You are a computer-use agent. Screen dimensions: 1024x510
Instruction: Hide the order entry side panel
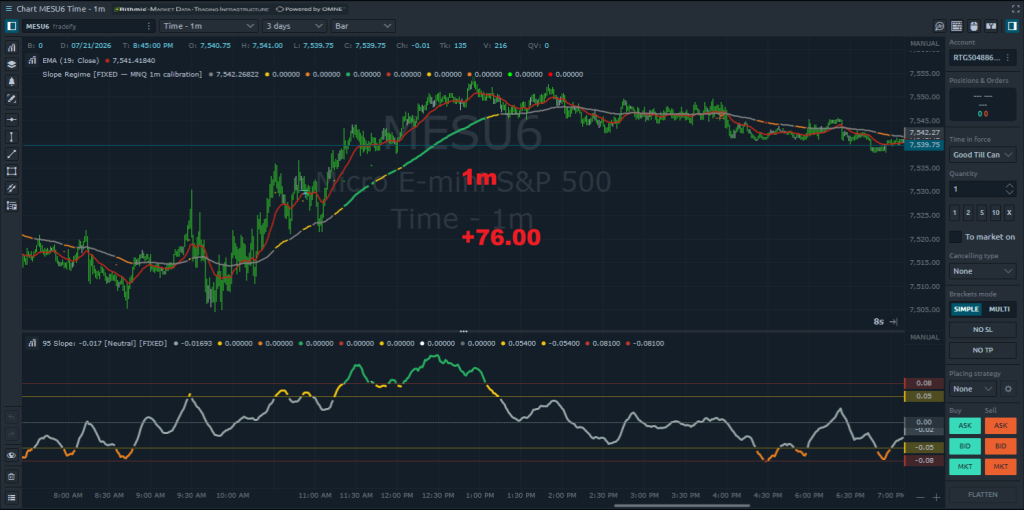pos(1012,26)
